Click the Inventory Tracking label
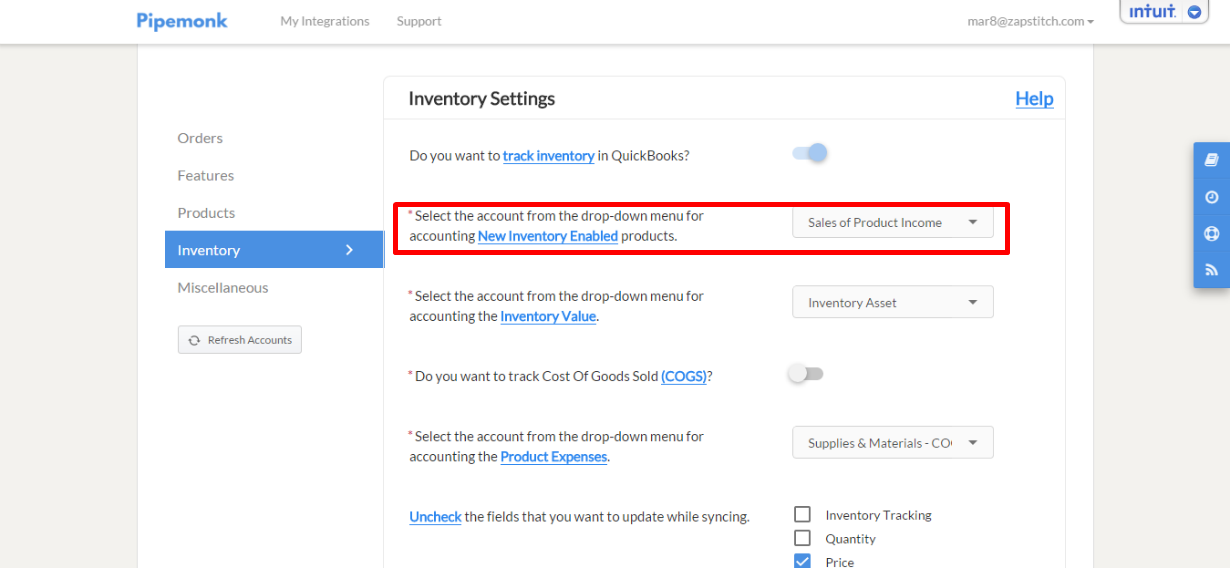 point(878,515)
